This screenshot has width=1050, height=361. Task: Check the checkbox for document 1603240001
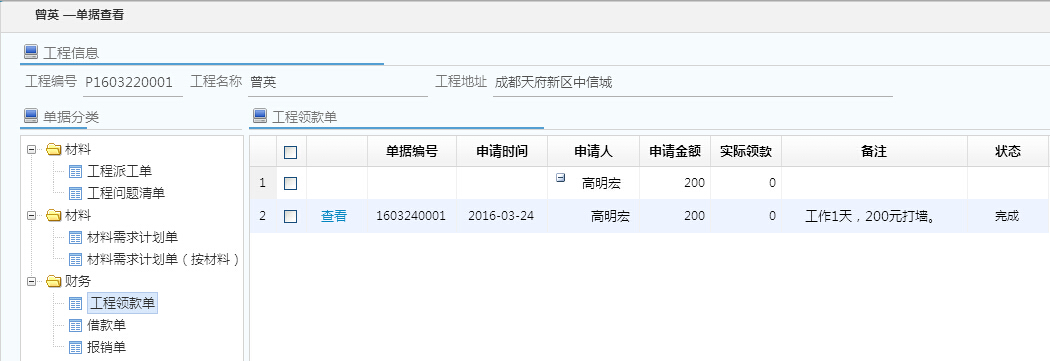click(x=291, y=216)
